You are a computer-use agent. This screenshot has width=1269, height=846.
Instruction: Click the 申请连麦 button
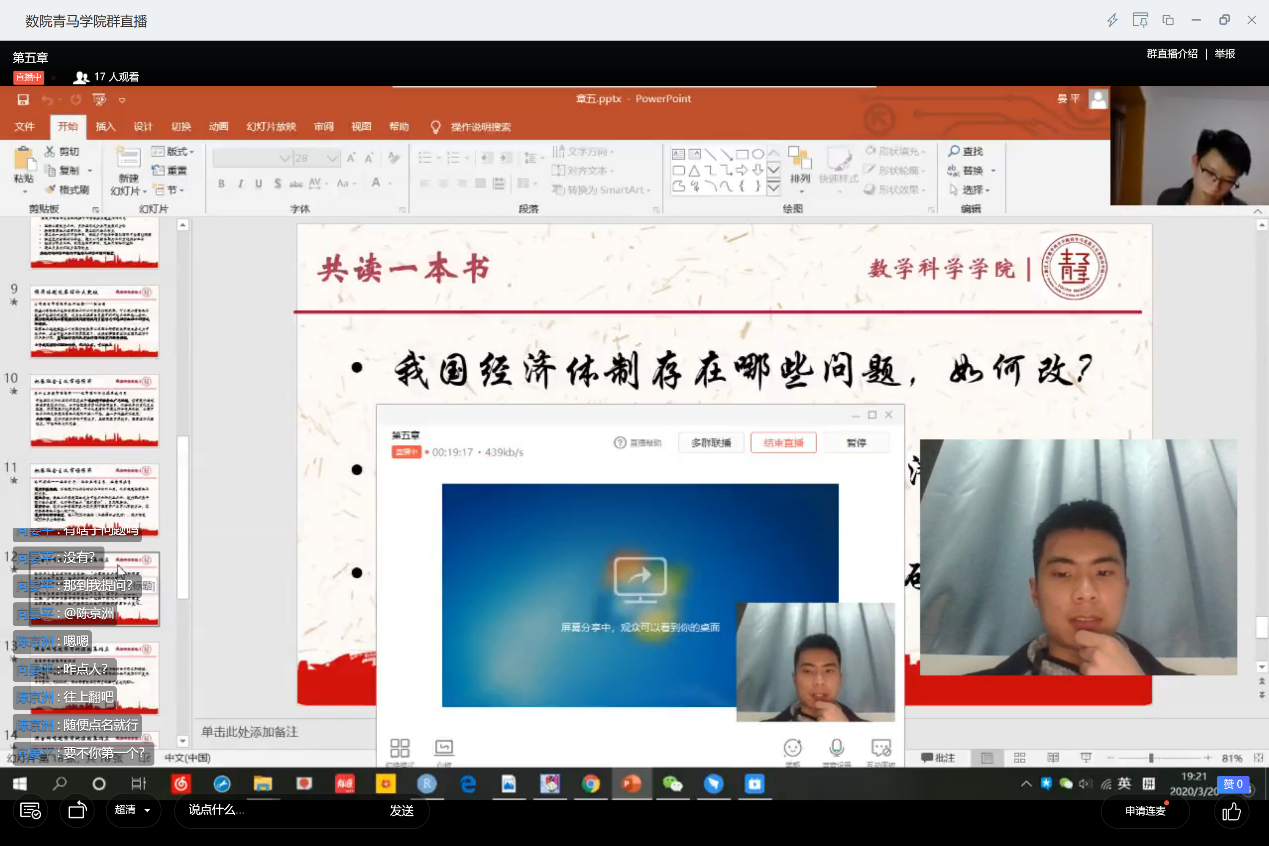(x=1145, y=811)
